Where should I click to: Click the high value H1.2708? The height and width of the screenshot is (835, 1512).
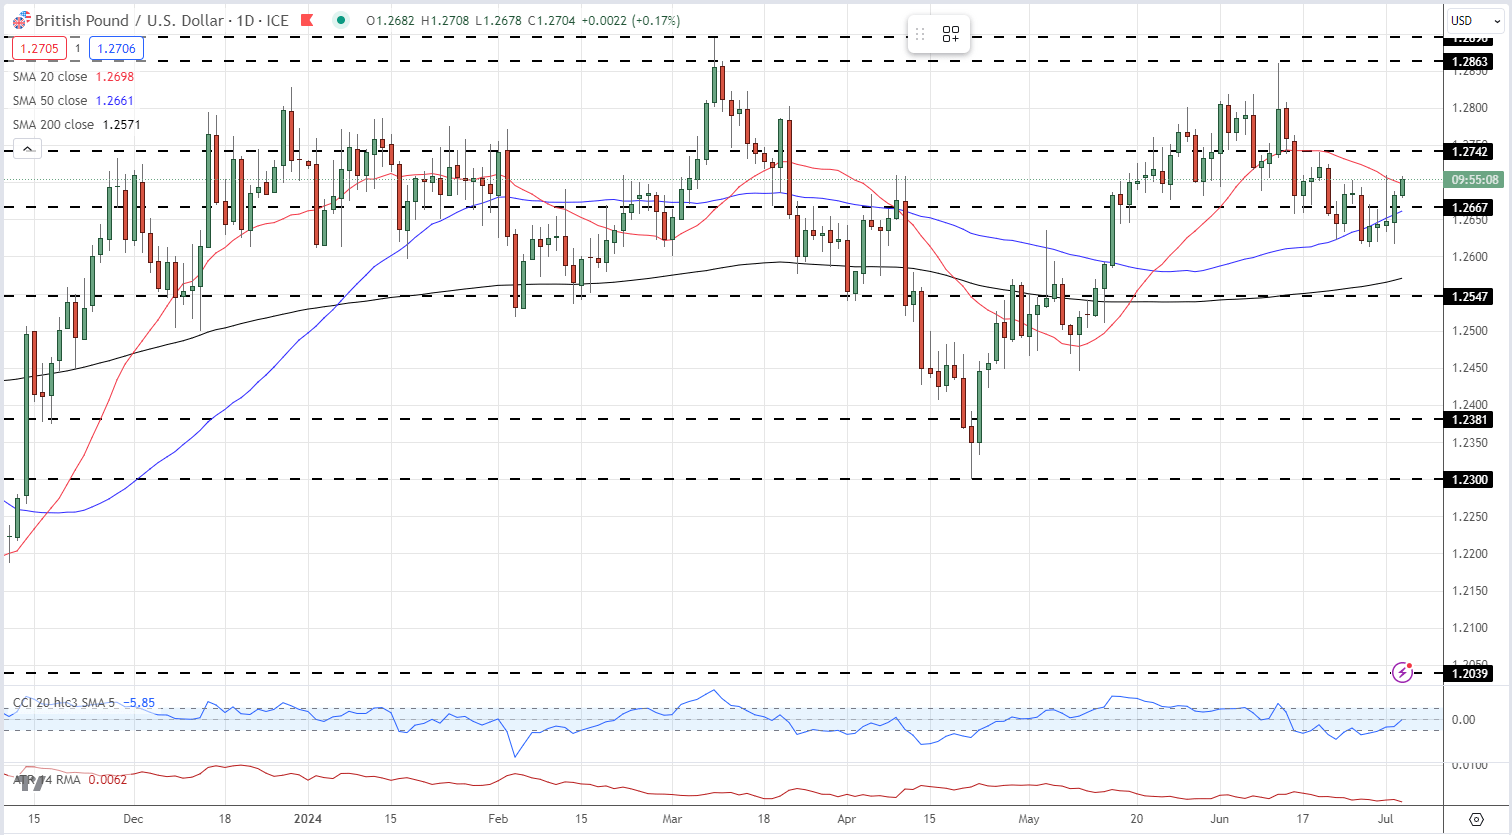446,20
